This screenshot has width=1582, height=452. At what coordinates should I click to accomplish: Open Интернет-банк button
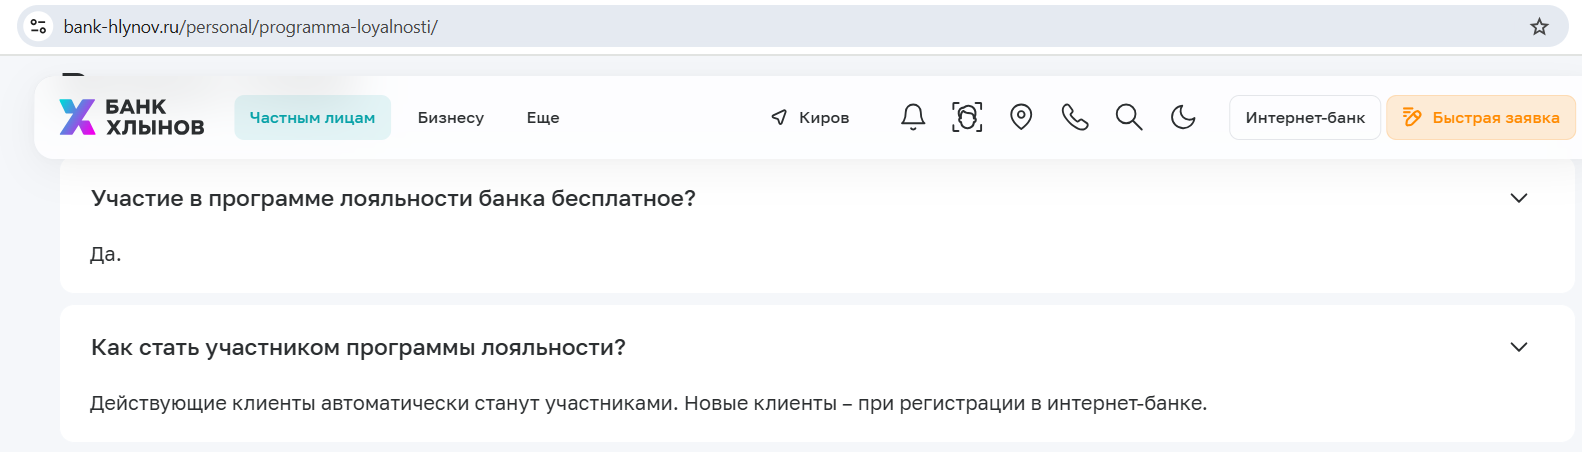click(1305, 117)
